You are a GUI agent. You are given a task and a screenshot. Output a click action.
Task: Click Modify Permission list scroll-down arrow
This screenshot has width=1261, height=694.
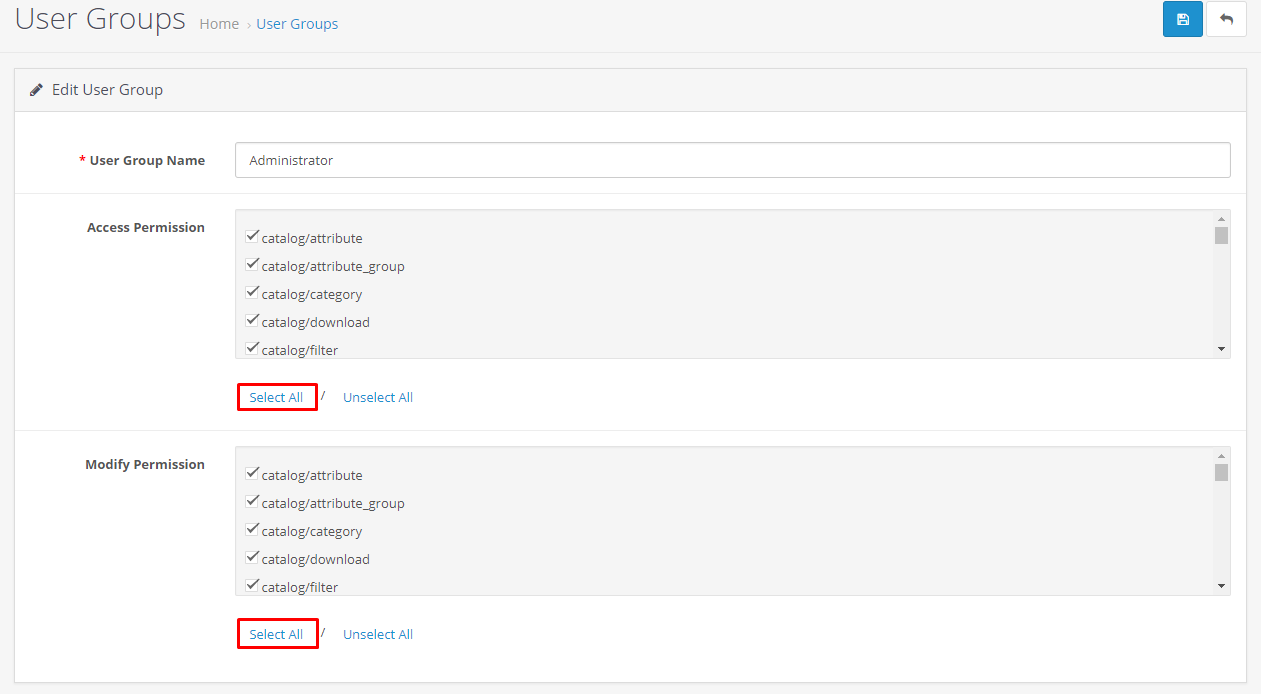[1221, 586]
